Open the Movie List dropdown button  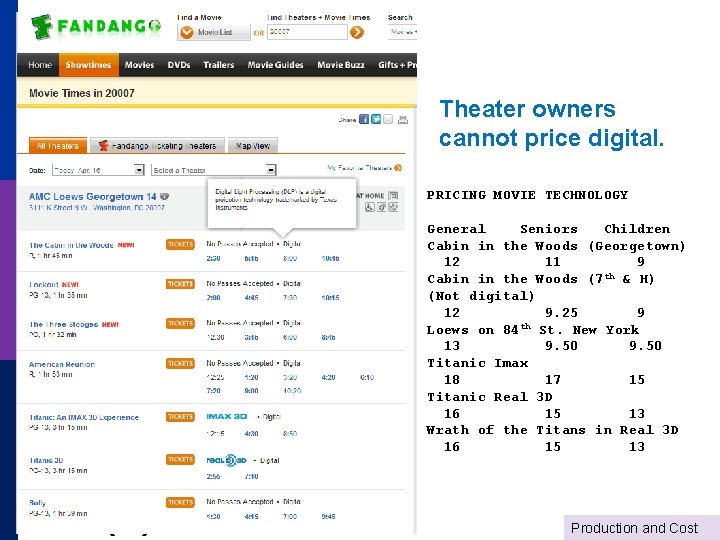coord(214,32)
